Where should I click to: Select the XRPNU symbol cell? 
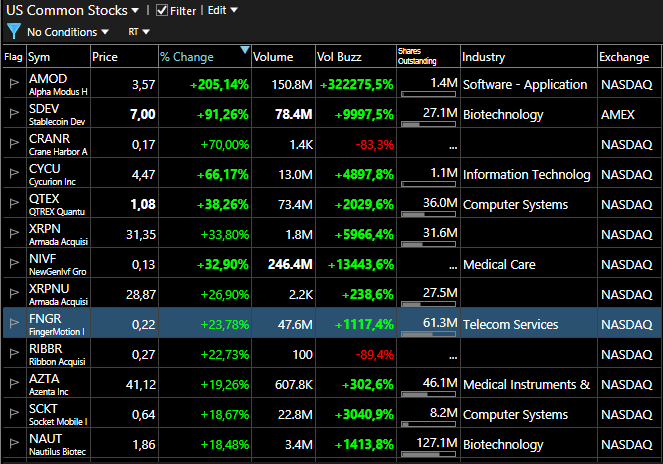coord(58,294)
